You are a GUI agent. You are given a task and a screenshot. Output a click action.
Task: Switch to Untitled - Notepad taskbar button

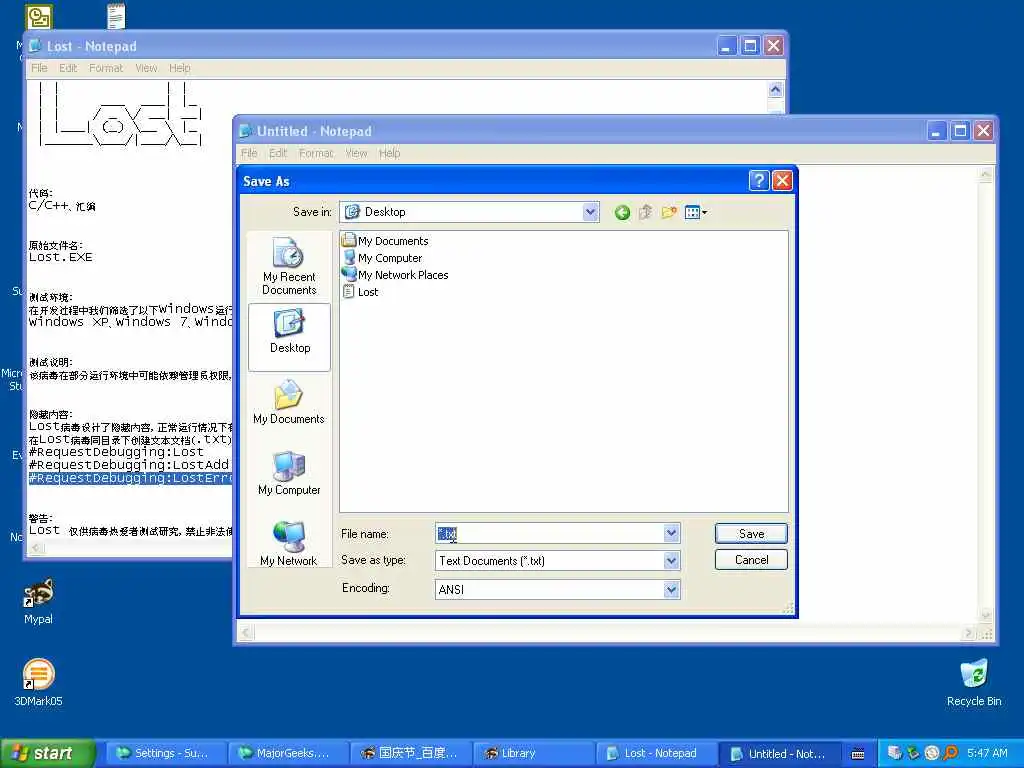(x=779, y=754)
